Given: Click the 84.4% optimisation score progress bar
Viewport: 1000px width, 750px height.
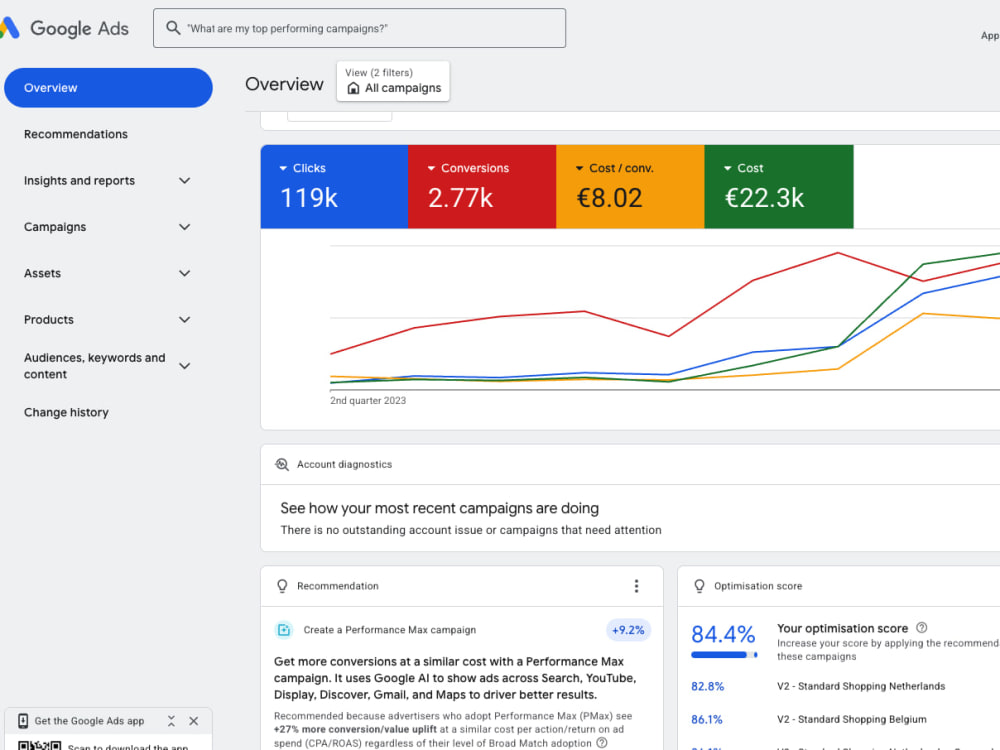Looking at the screenshot, I should pos(724,655).
